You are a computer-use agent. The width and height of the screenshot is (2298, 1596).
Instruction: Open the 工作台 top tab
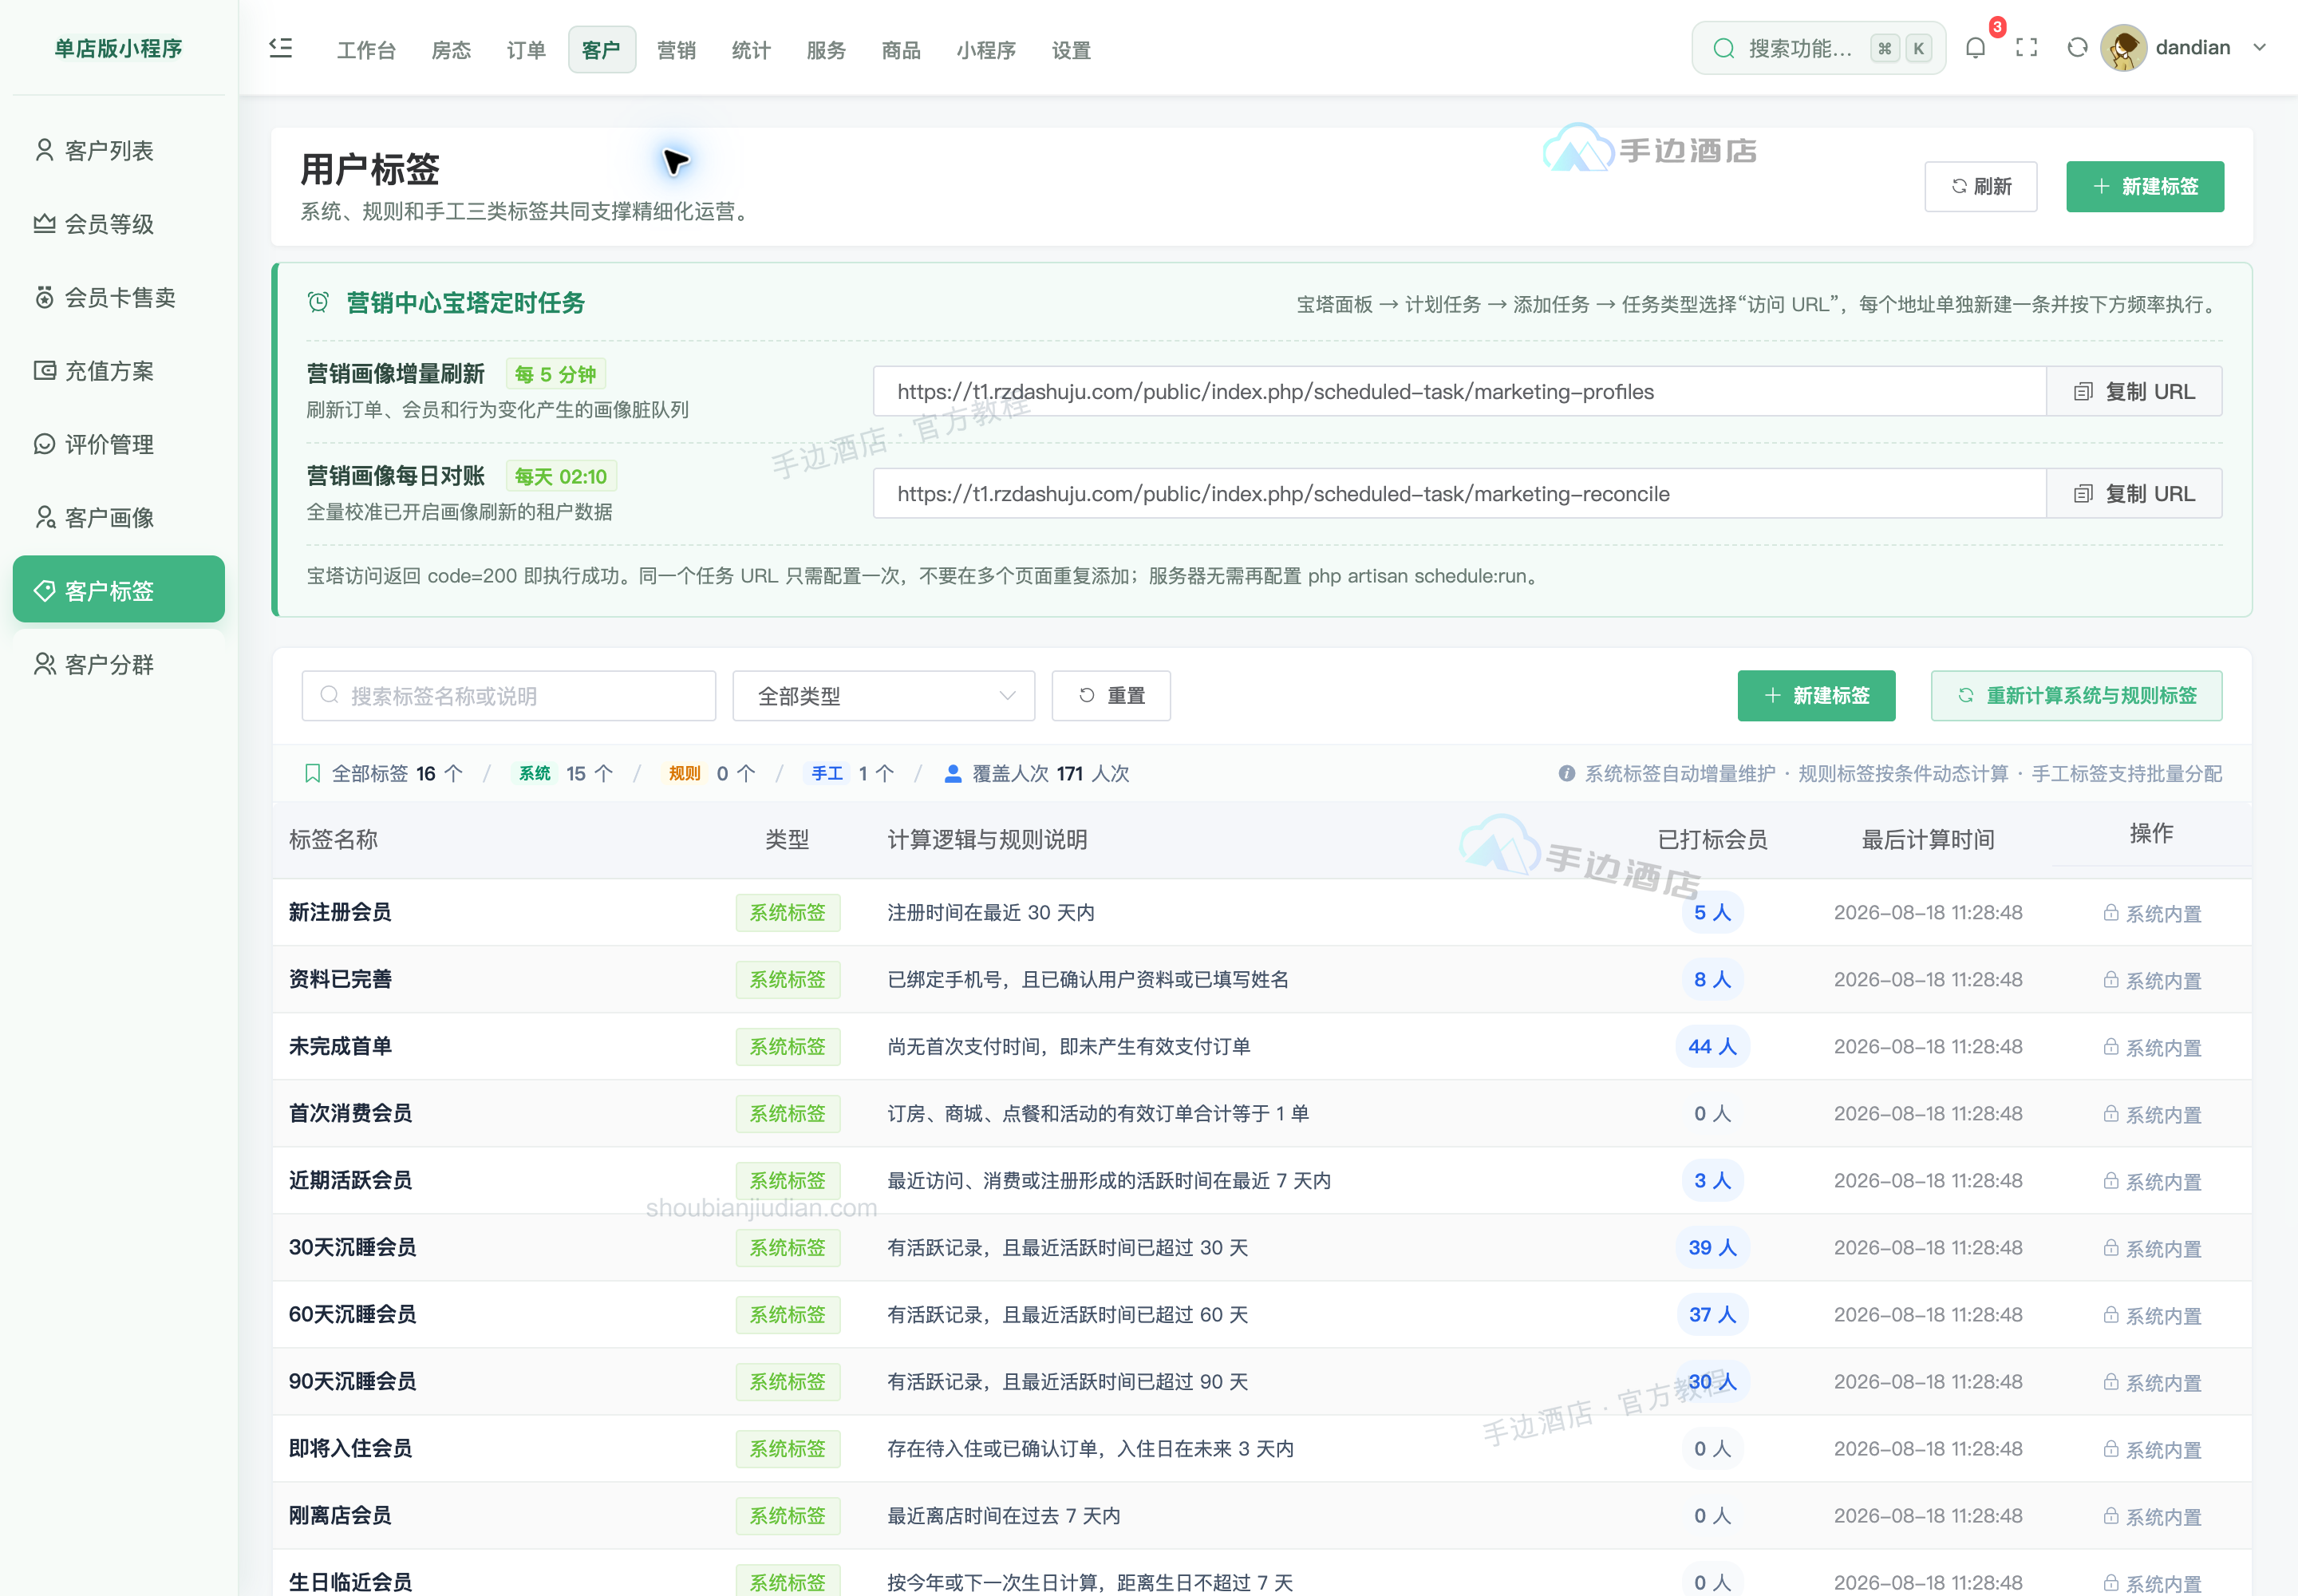(x=366, y=50)
